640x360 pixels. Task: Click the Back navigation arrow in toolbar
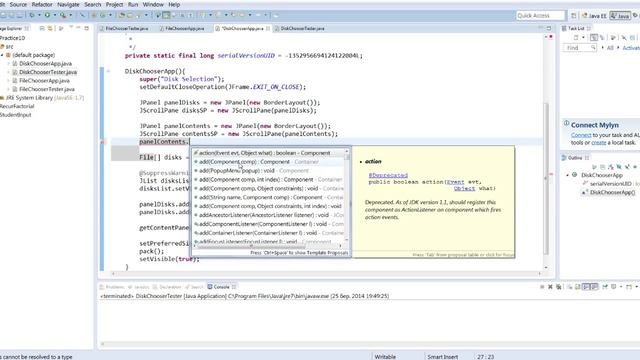(x=242, y=15)
